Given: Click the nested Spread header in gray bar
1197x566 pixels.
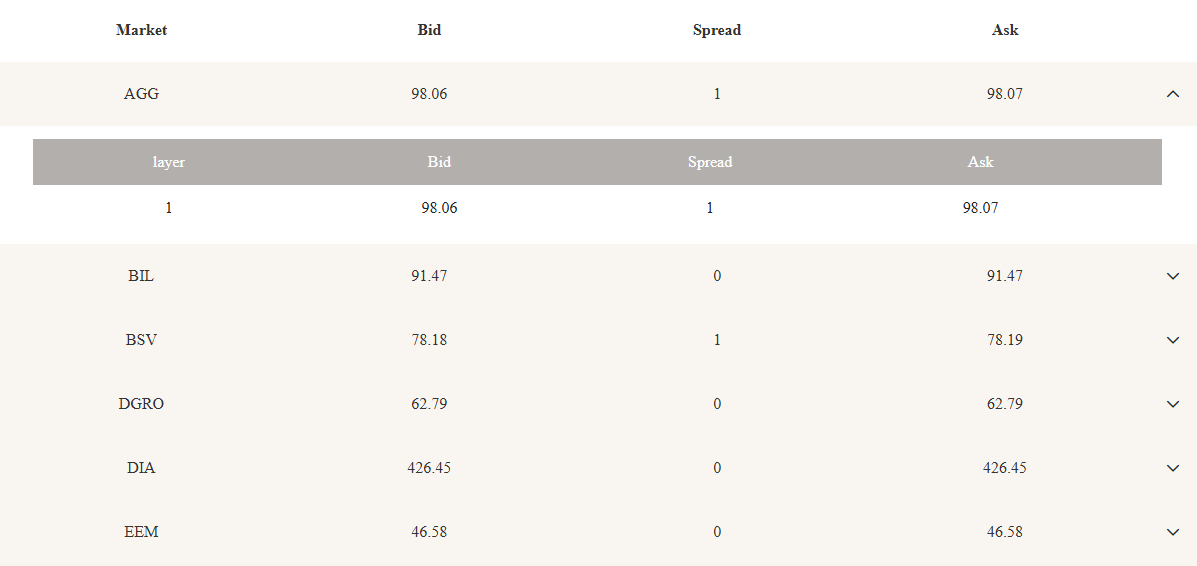Looking at the screenshot, I should tap(710, 162).
